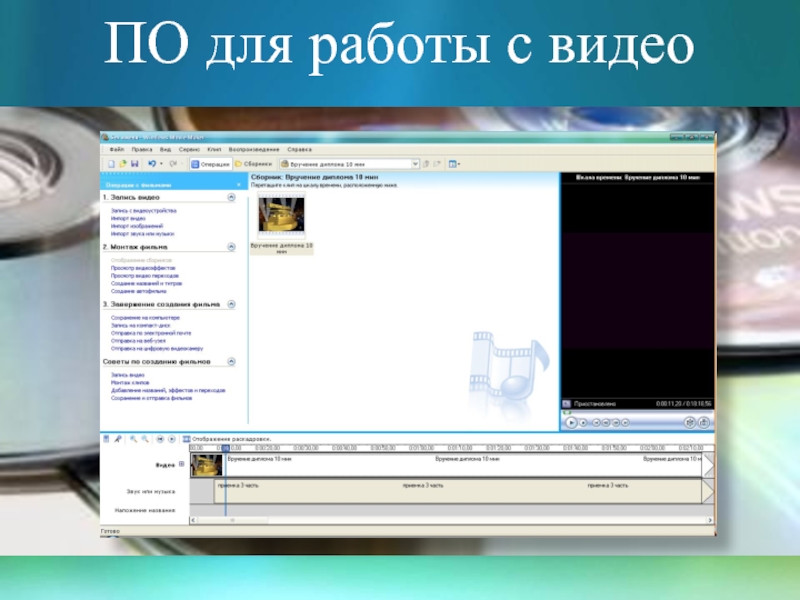Click the Open project folder icon

coord(123,163)
